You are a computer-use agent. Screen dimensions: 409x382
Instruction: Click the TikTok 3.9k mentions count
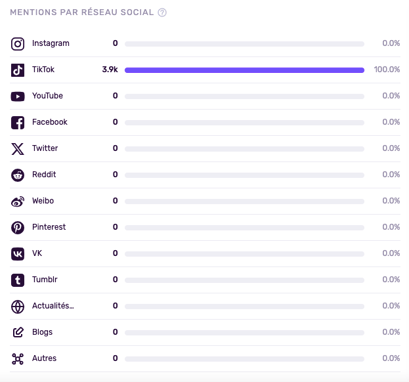tap(110, 70)
